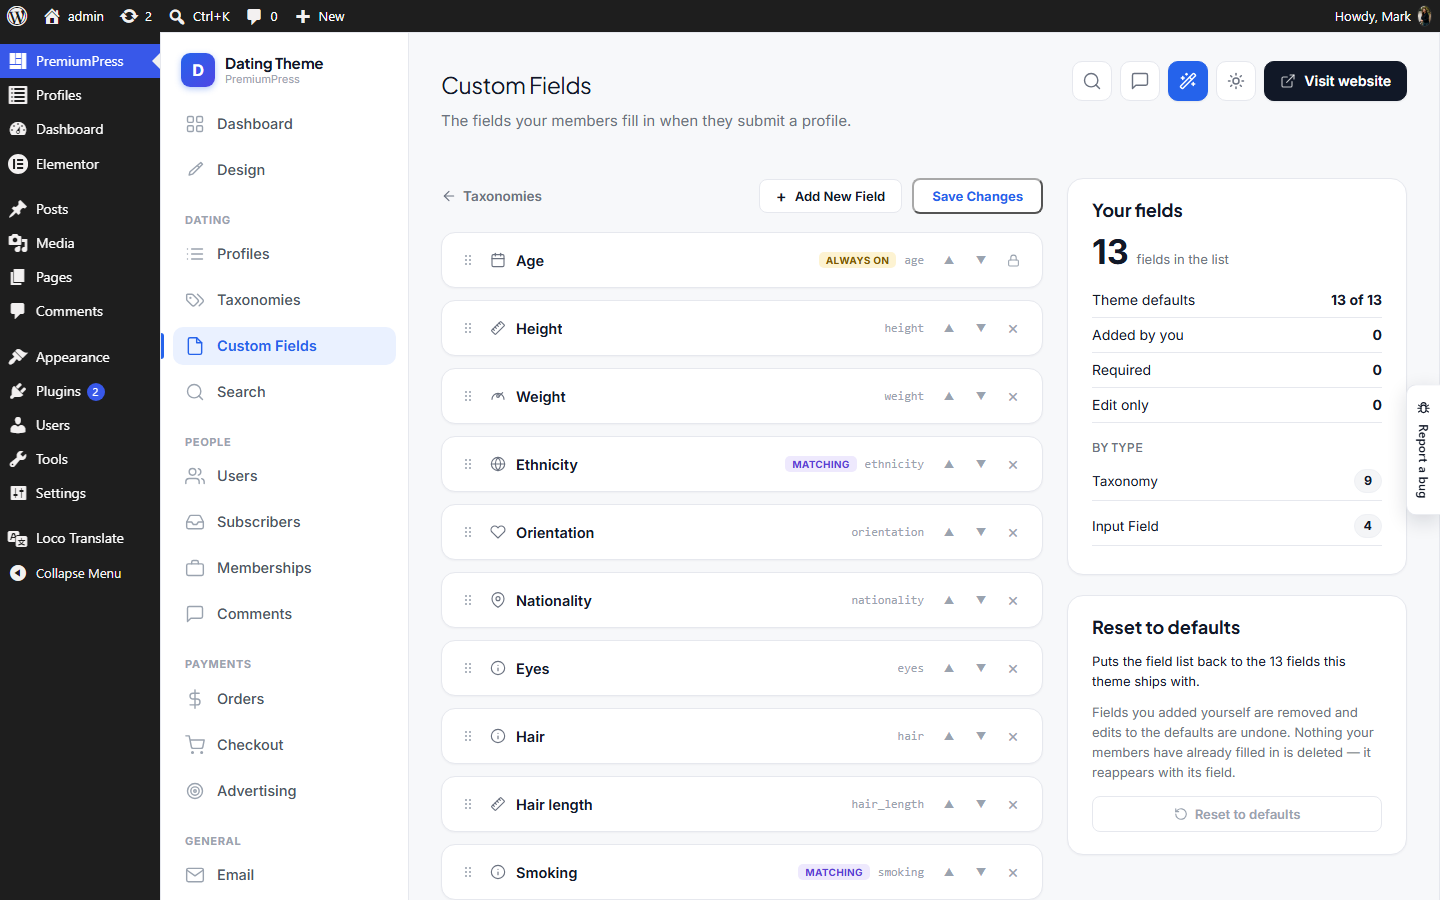Click the heart icon on Orientation row
The width and height of the screenshot is (1440, 900).
tap(498, 532)
